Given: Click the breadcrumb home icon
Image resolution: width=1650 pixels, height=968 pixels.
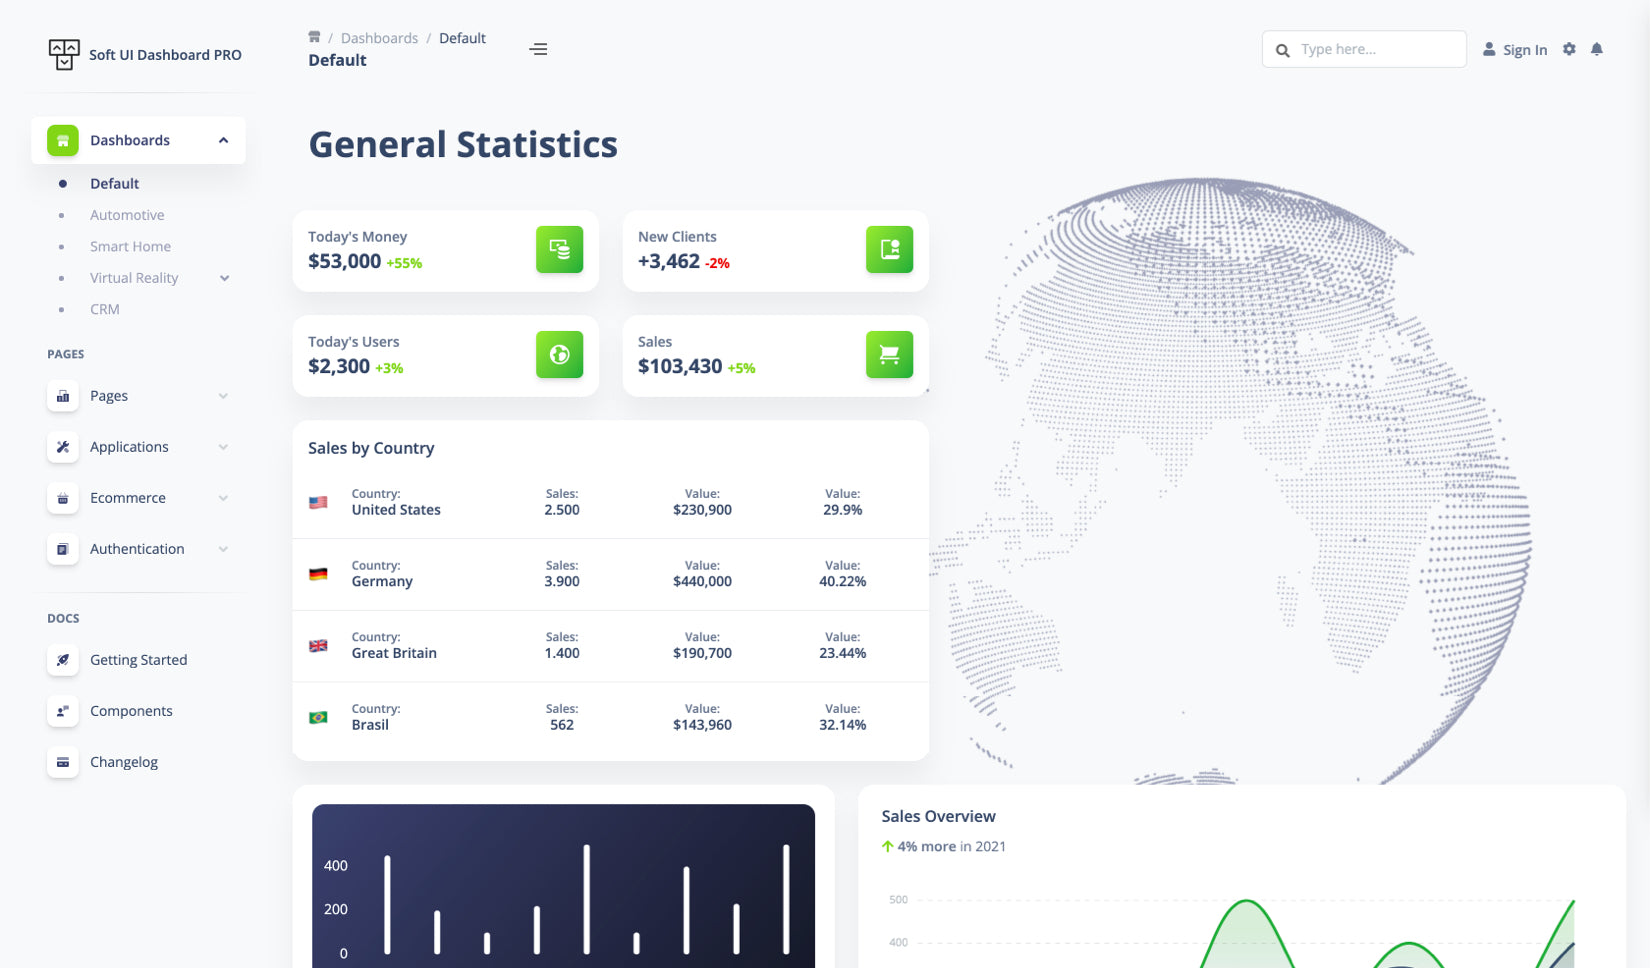Looking at the screenshot, I should (x=314, y=37).
